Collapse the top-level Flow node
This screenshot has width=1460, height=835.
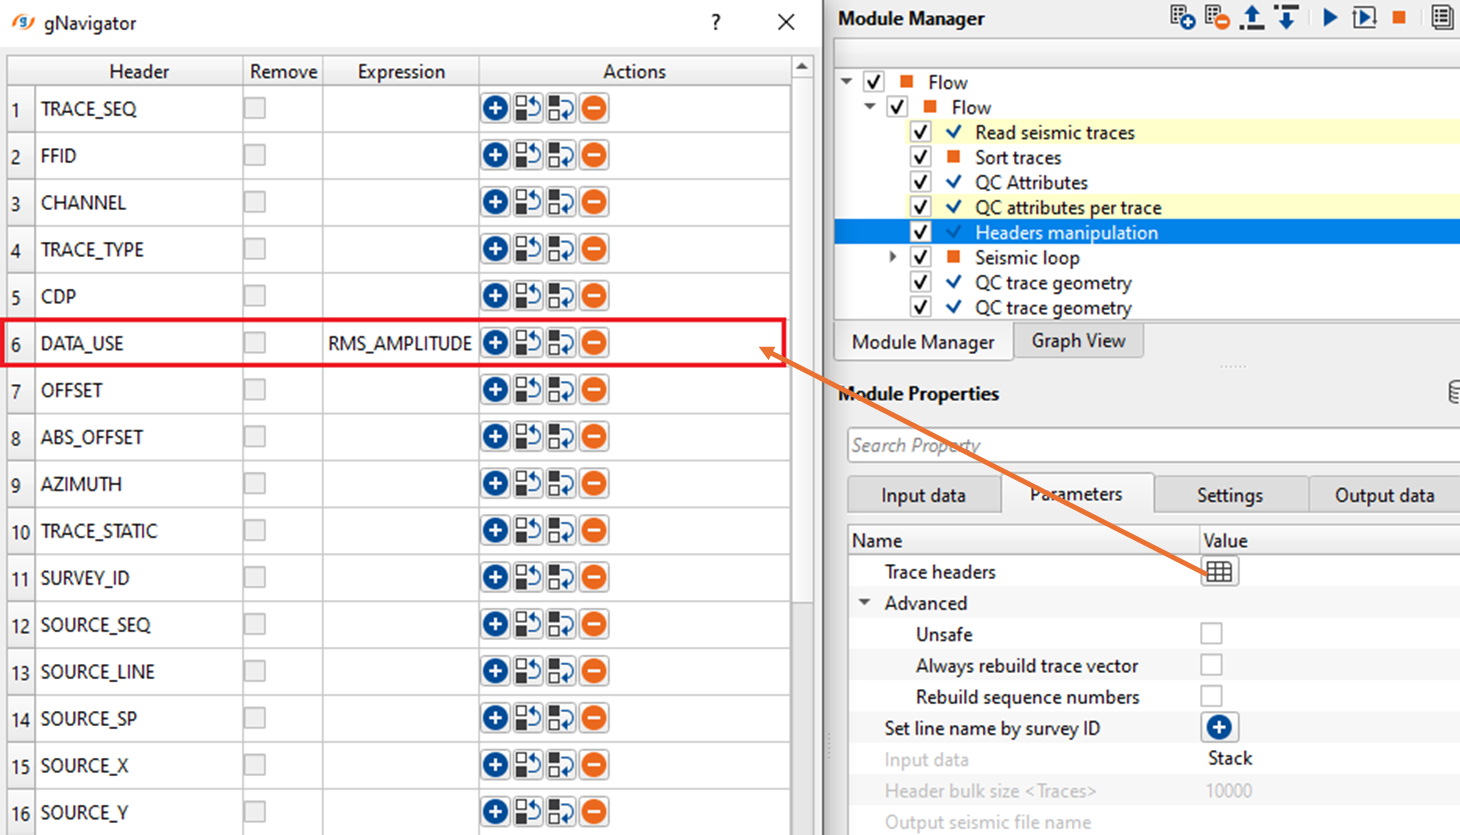tap(847, 82)
